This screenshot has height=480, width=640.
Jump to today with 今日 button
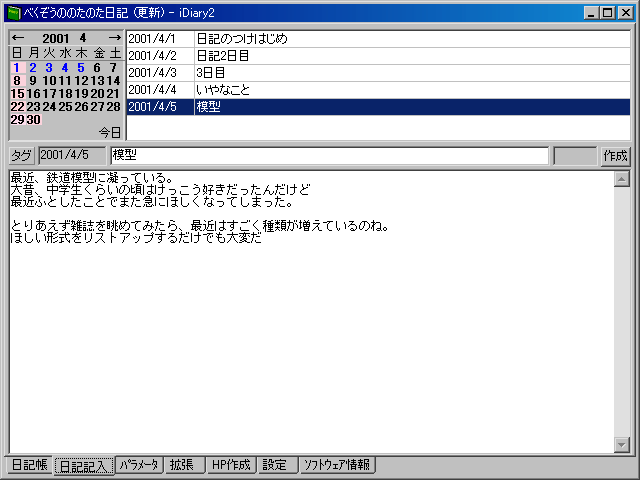click(x=109, y=132)
